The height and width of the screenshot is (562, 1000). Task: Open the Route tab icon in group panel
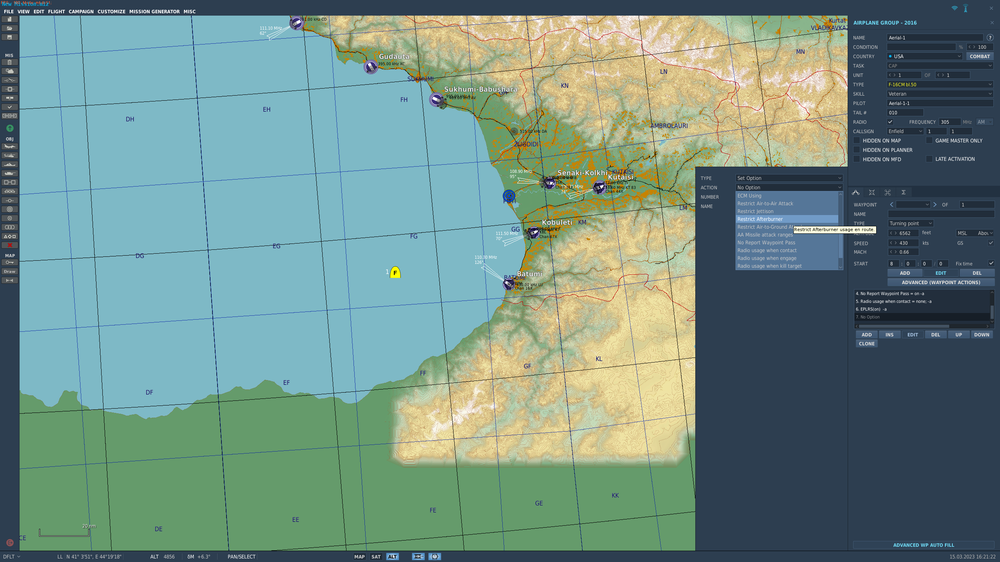pyautogui.click(x=856, y=192)
